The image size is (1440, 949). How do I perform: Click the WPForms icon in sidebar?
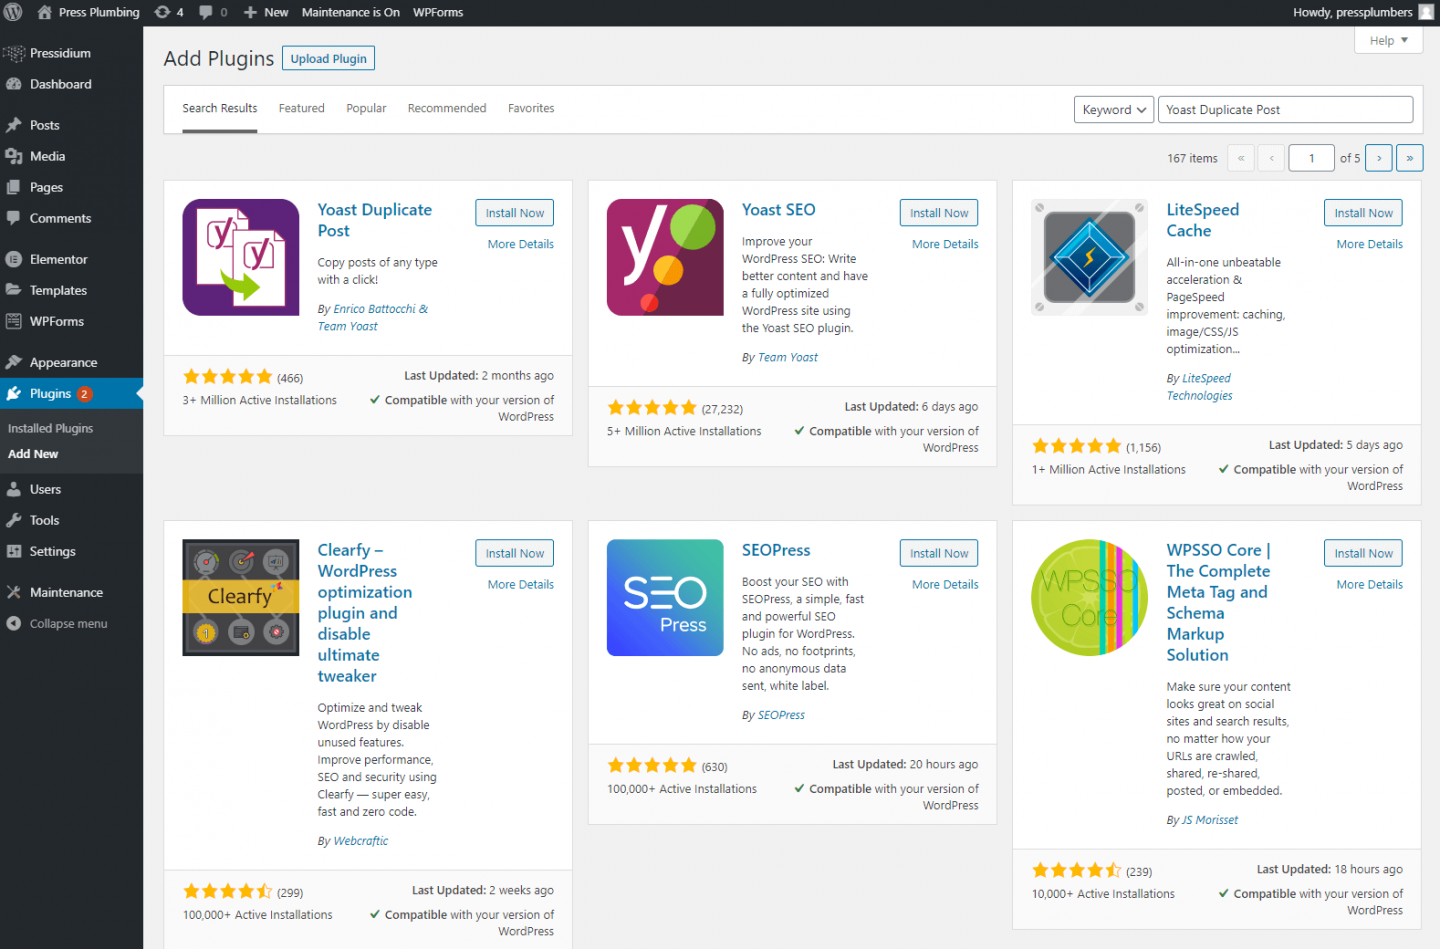coord(14,321)
